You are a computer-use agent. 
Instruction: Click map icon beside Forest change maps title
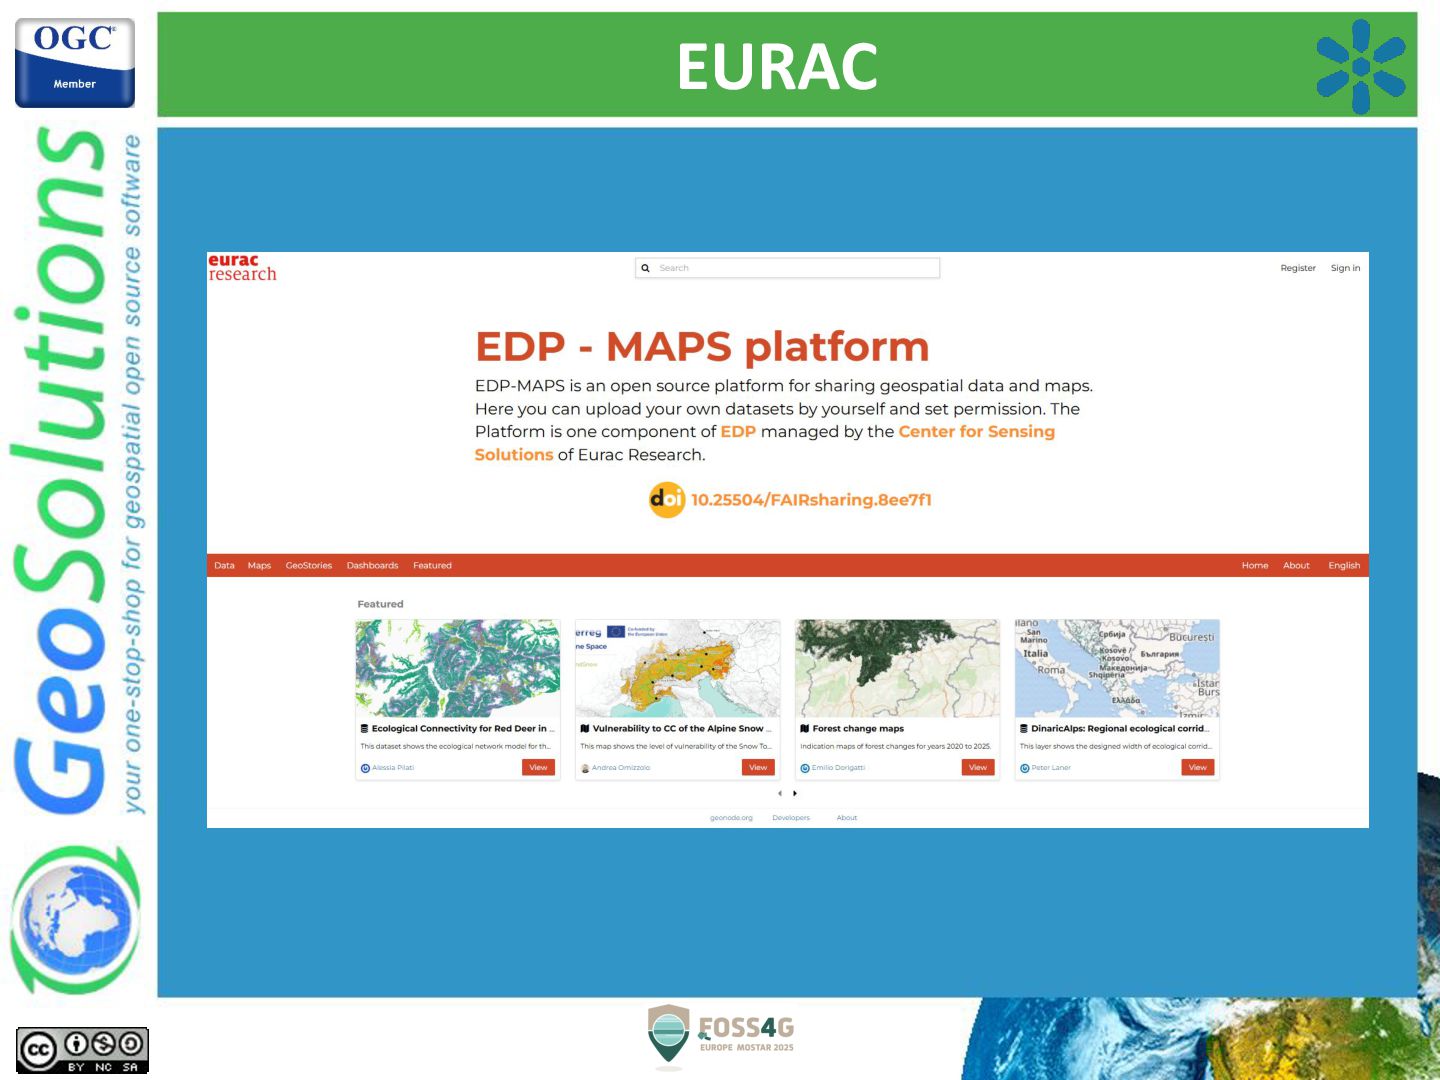[805, 729]
